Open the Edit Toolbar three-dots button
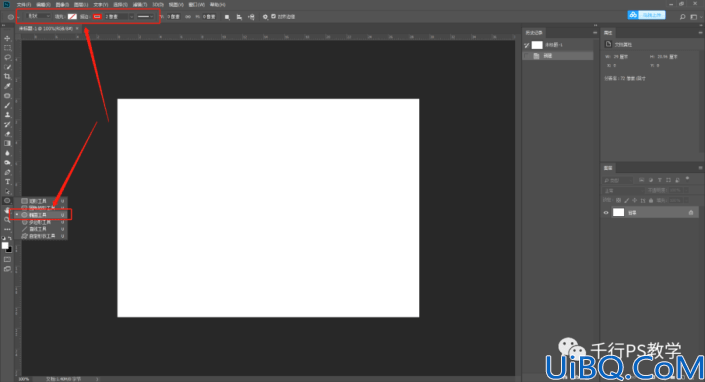 [7, 229]
